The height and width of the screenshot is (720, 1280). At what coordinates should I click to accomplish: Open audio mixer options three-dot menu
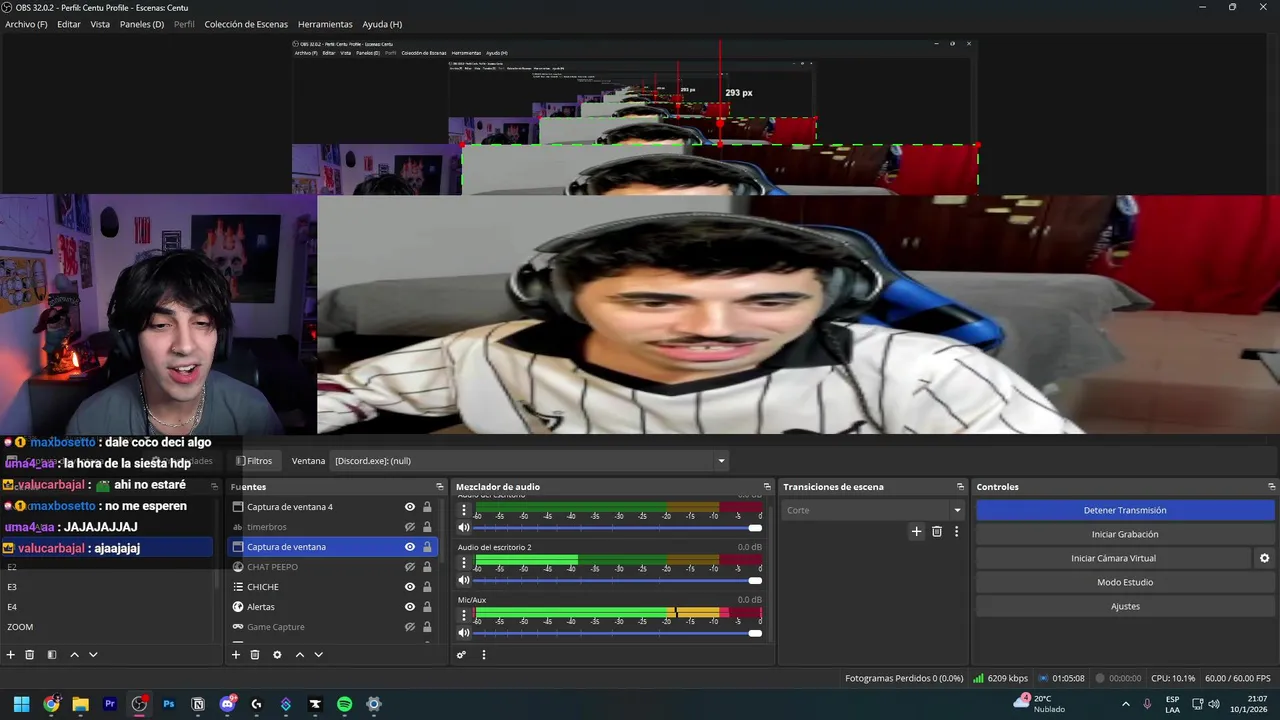[484, 655]
